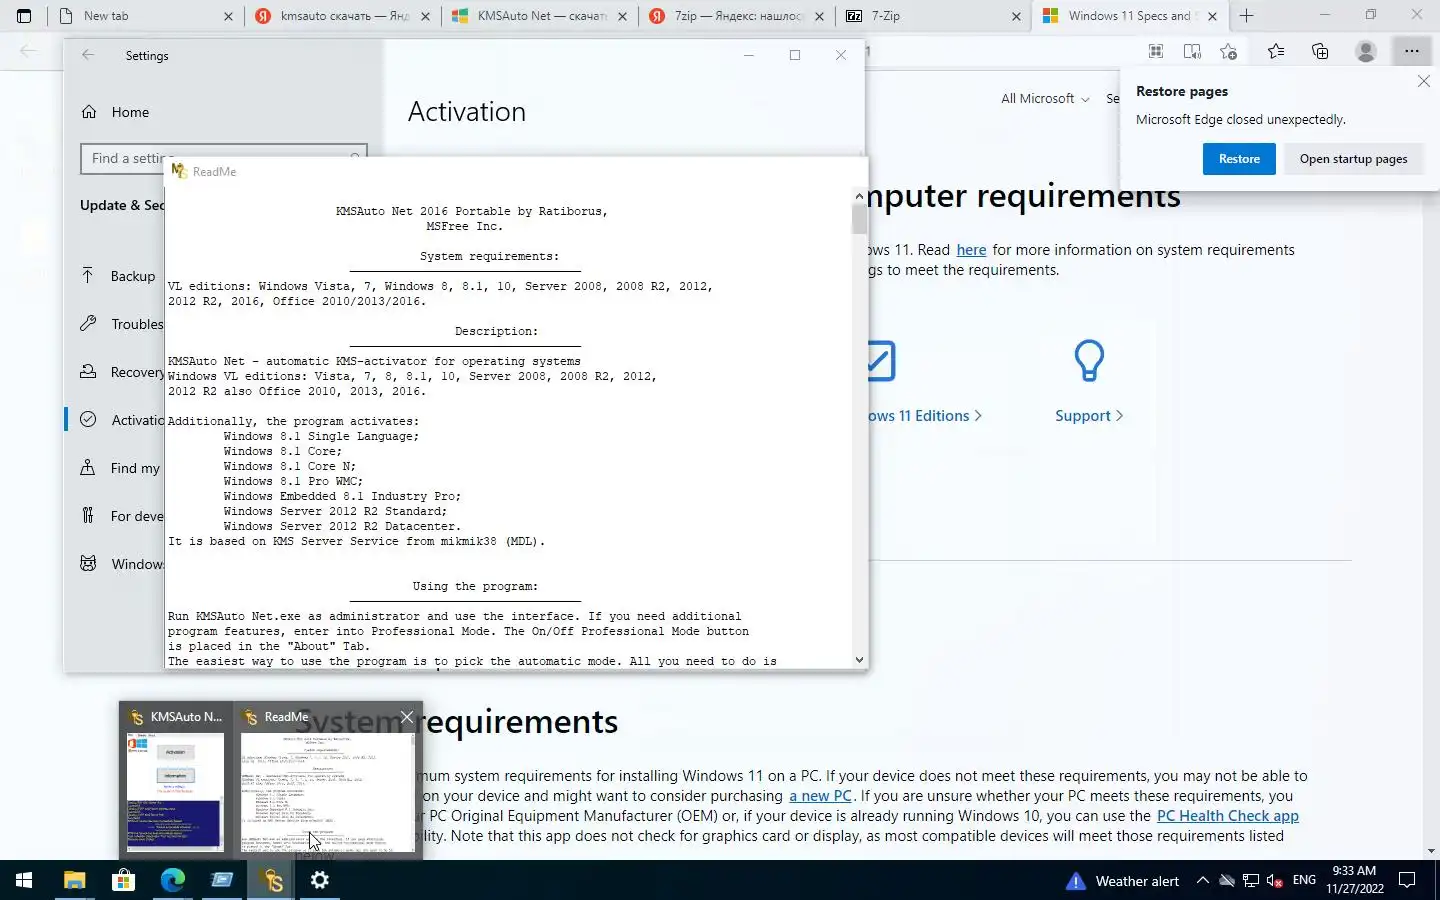1440x900 pixels.
Task: Open the 'a new PC' link
Action: (820, 796)
